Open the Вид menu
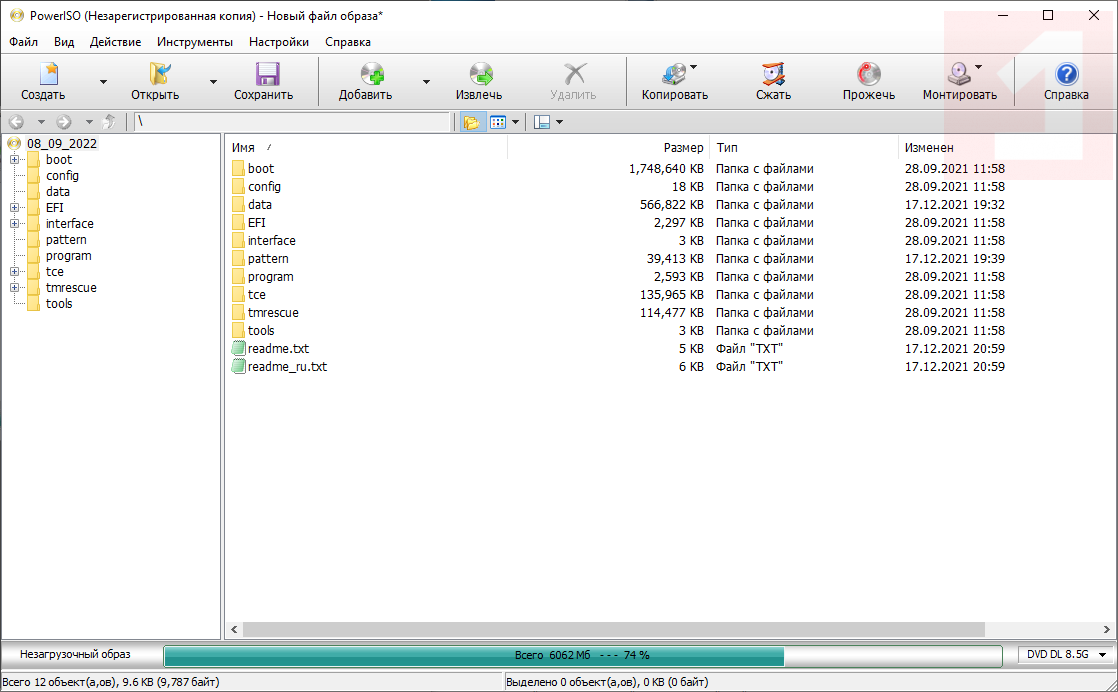Screen dimensions: 1118x692 64,42
